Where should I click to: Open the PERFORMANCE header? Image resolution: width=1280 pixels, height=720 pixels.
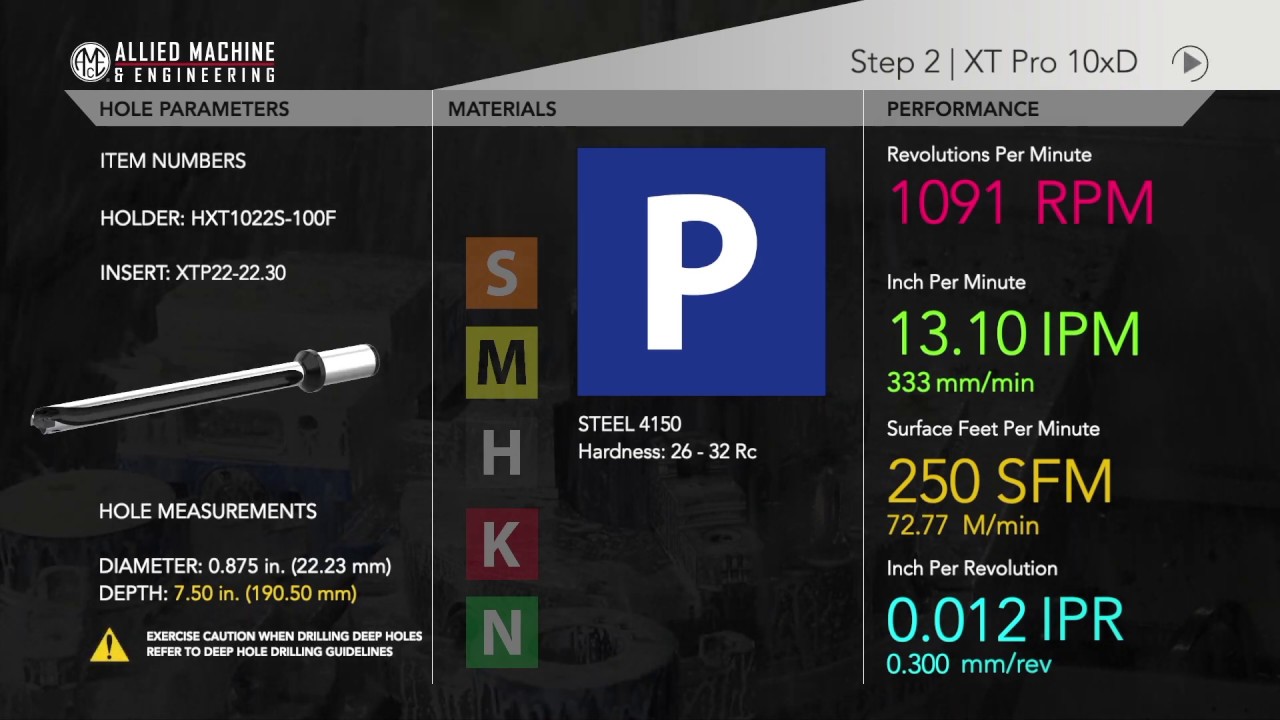coord(963,109)
